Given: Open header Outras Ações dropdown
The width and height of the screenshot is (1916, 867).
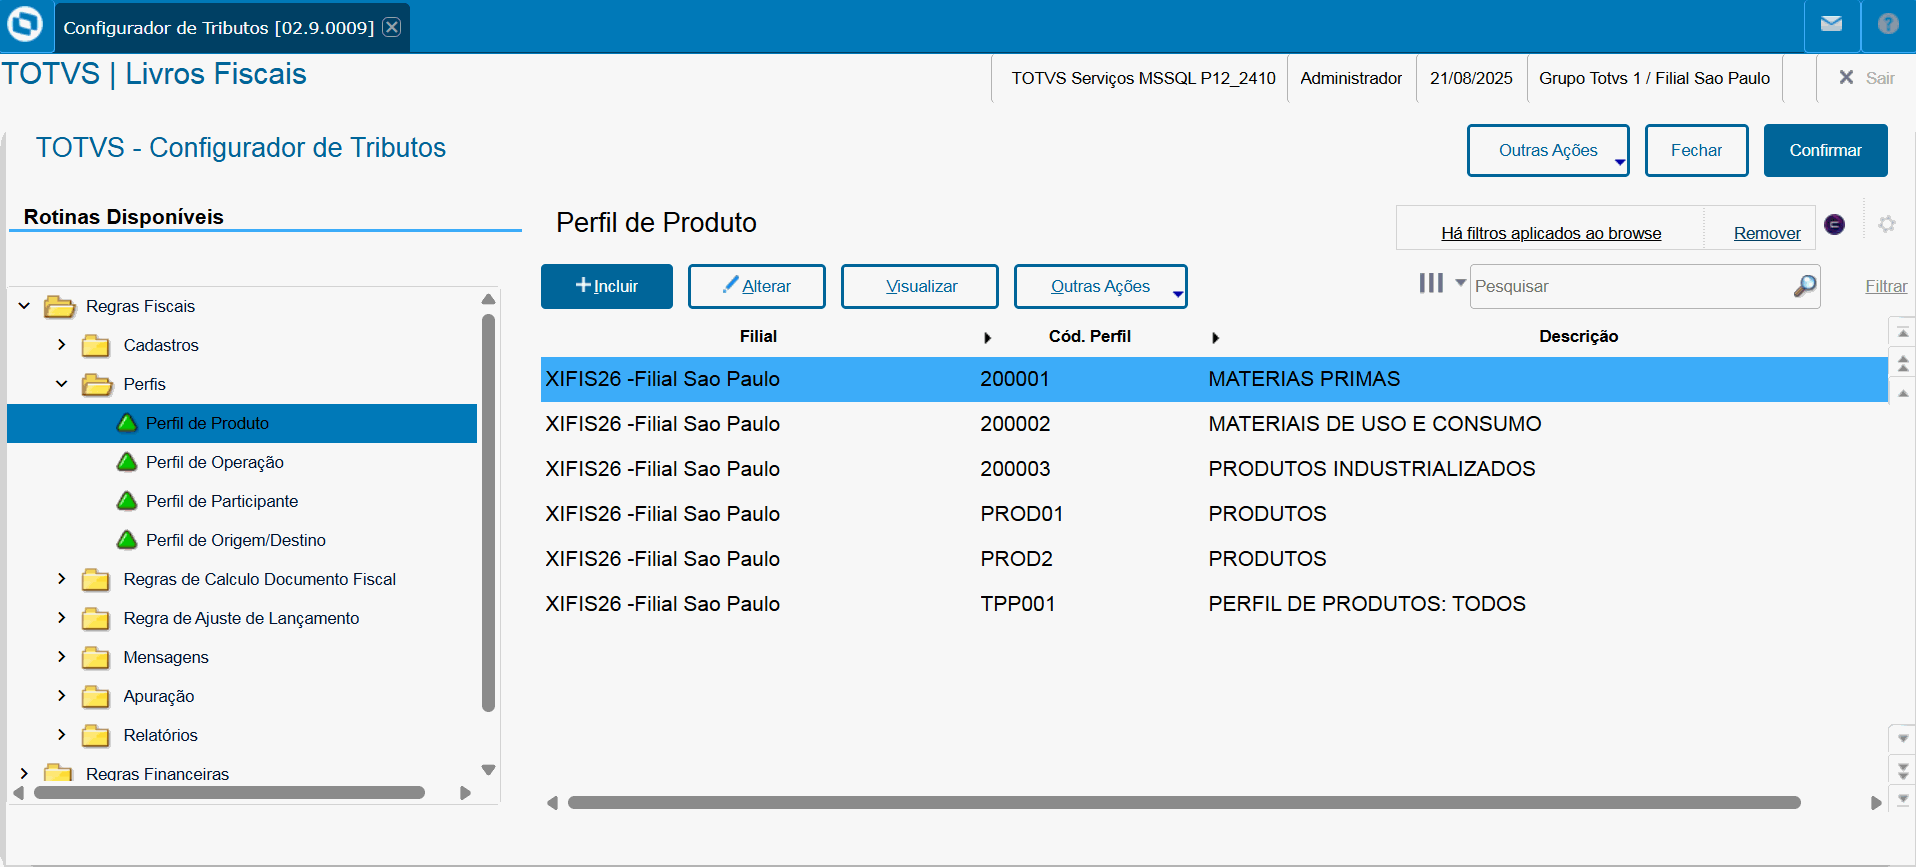Looking at the screenshot, I should point(1548,150).
